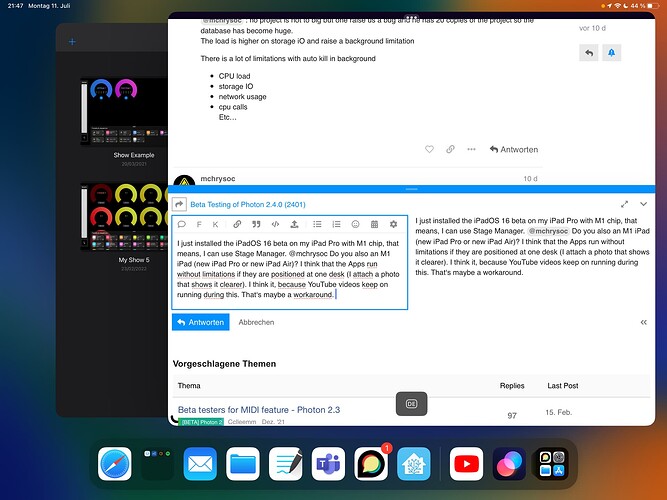Apply bold (F) formatting in composer

(x=199, y=224)
